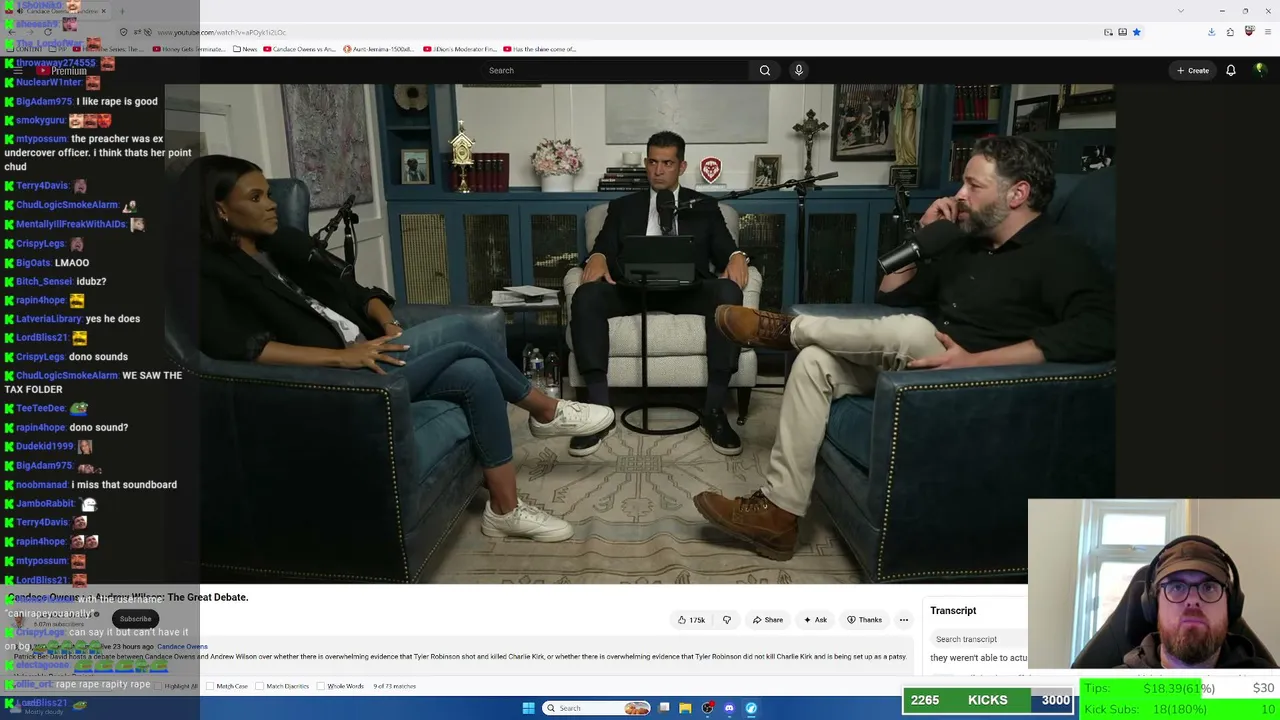This screenshot has height=720, width=1280.
Task: Open the browser downloads icon
Action: coord(1211,32)
